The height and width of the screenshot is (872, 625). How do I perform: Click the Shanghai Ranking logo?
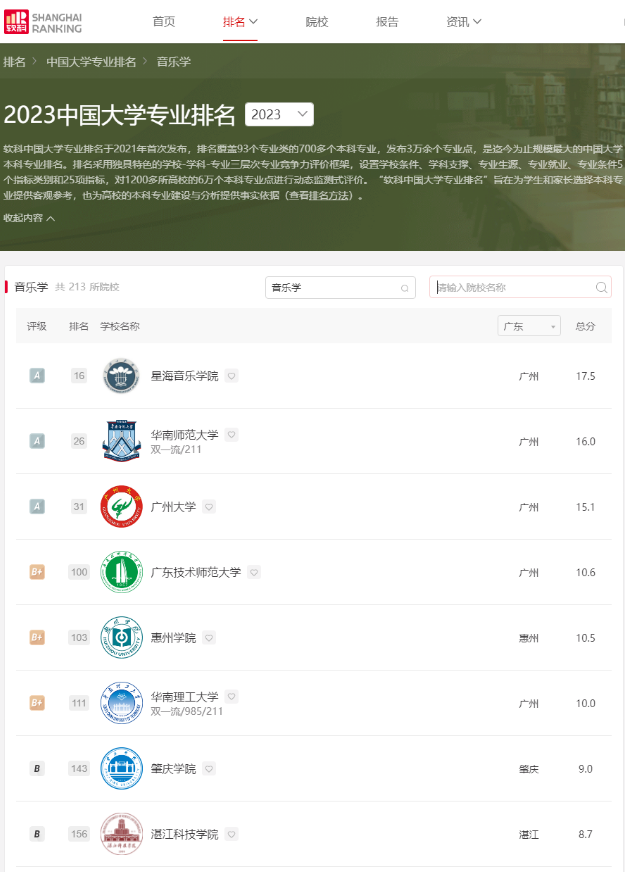click(43, 22)
